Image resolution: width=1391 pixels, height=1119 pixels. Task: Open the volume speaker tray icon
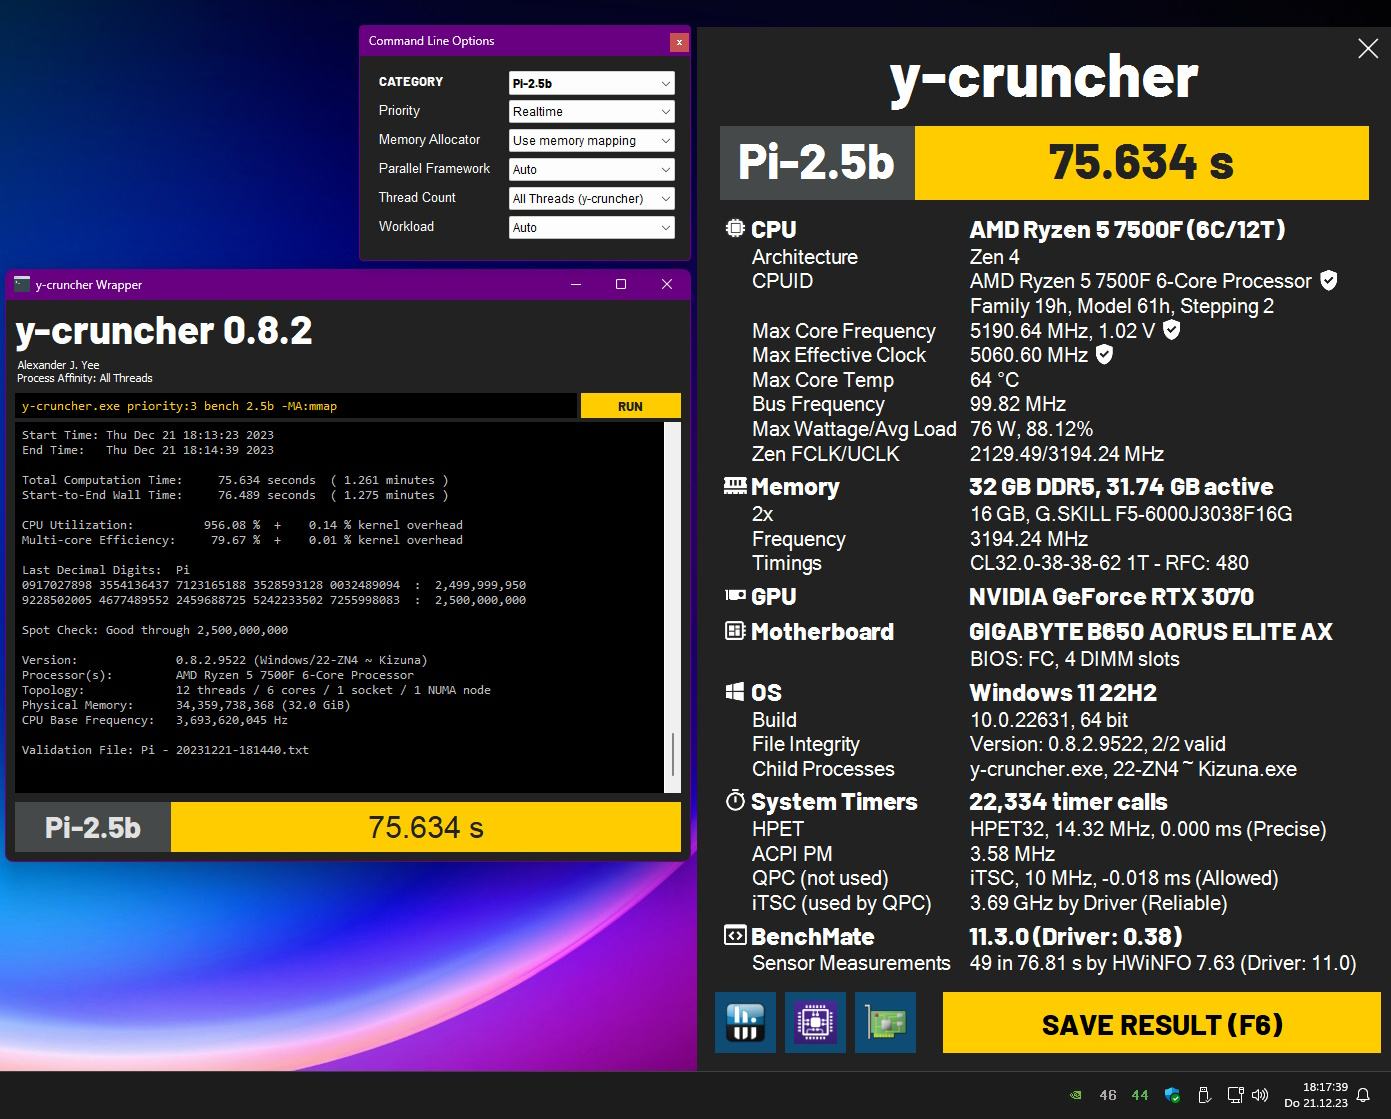[x=1260, y=1095]
